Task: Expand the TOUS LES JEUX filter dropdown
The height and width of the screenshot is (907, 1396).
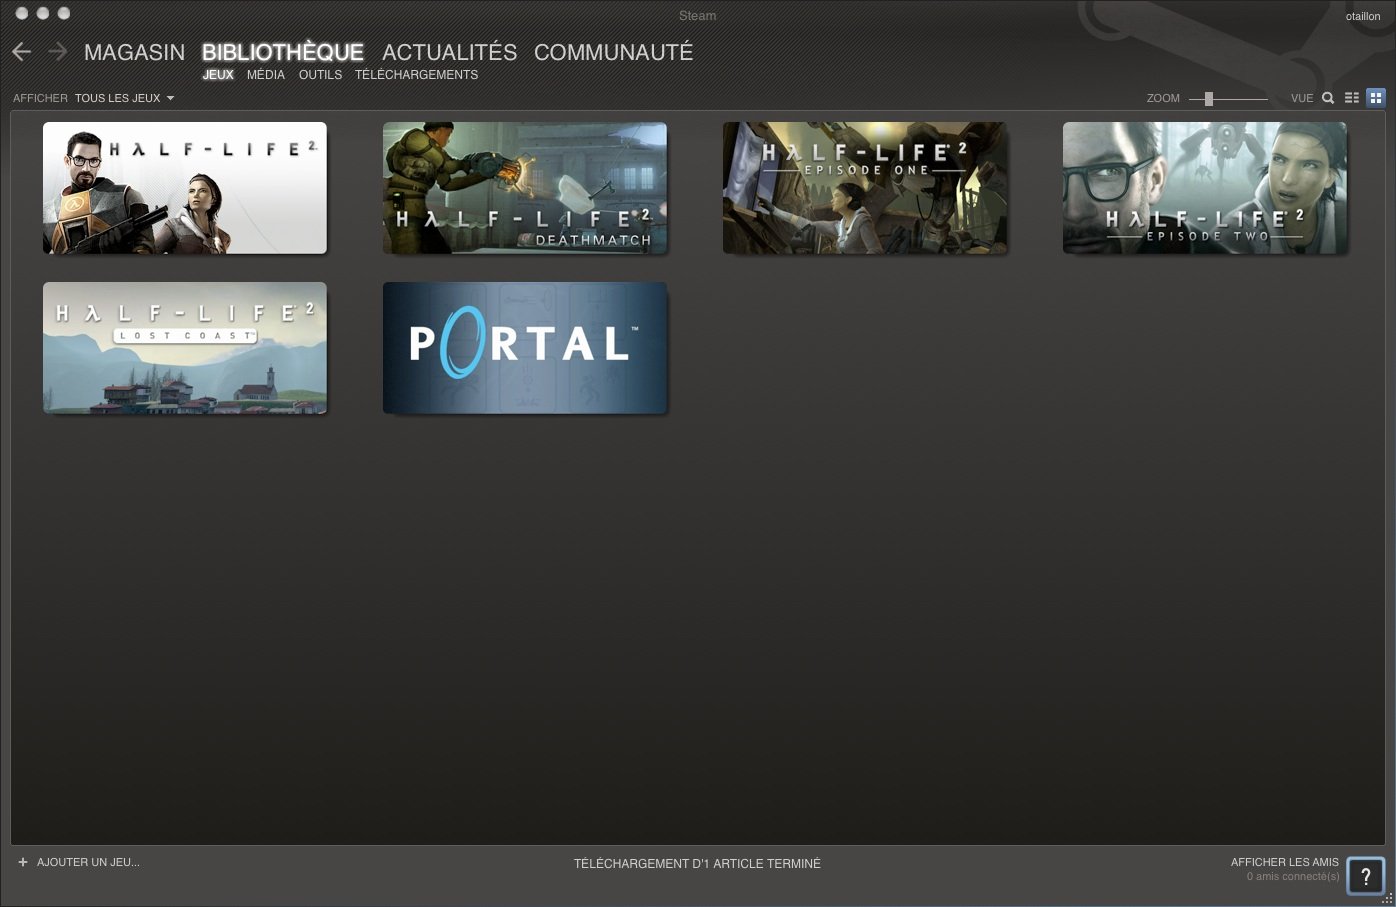Action: click(124, 98)
